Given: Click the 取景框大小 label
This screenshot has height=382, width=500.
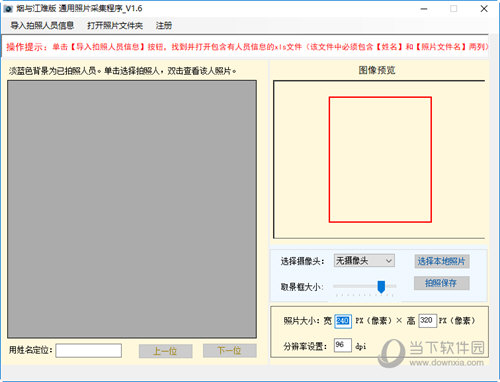Looking at the screenshot, I should pos(302,287).
